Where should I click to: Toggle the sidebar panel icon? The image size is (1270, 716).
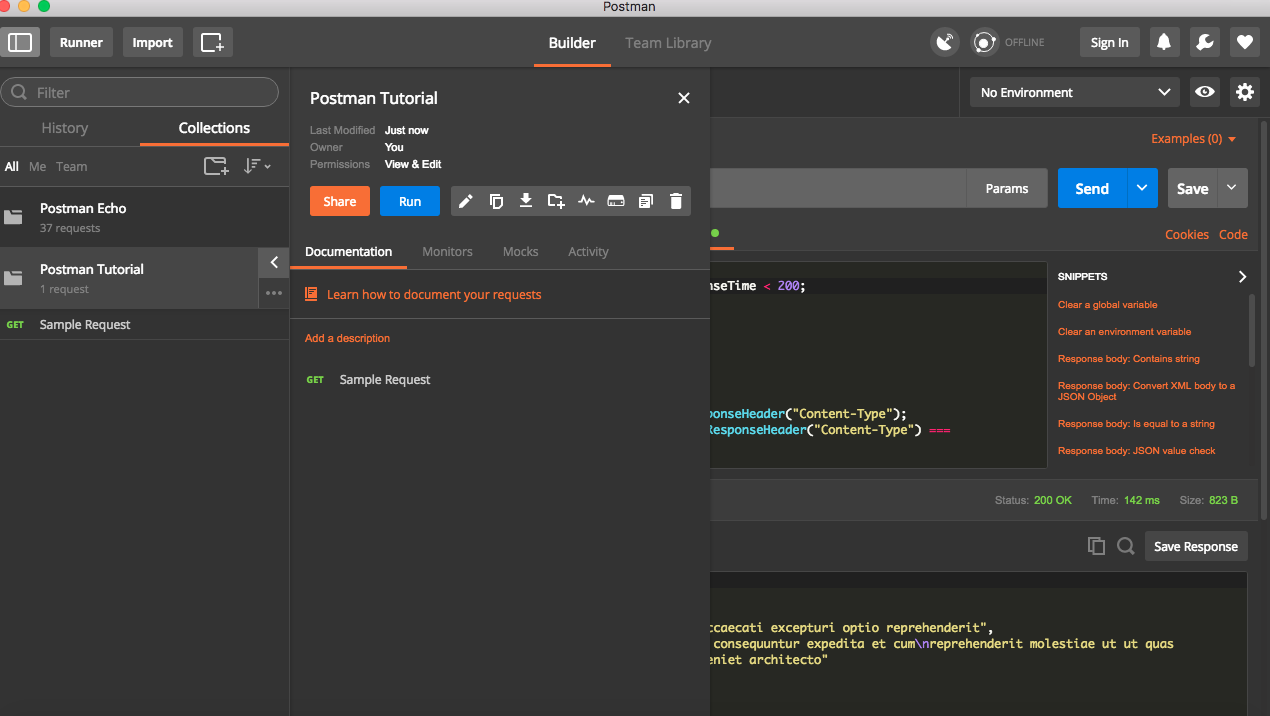(20, 42)
